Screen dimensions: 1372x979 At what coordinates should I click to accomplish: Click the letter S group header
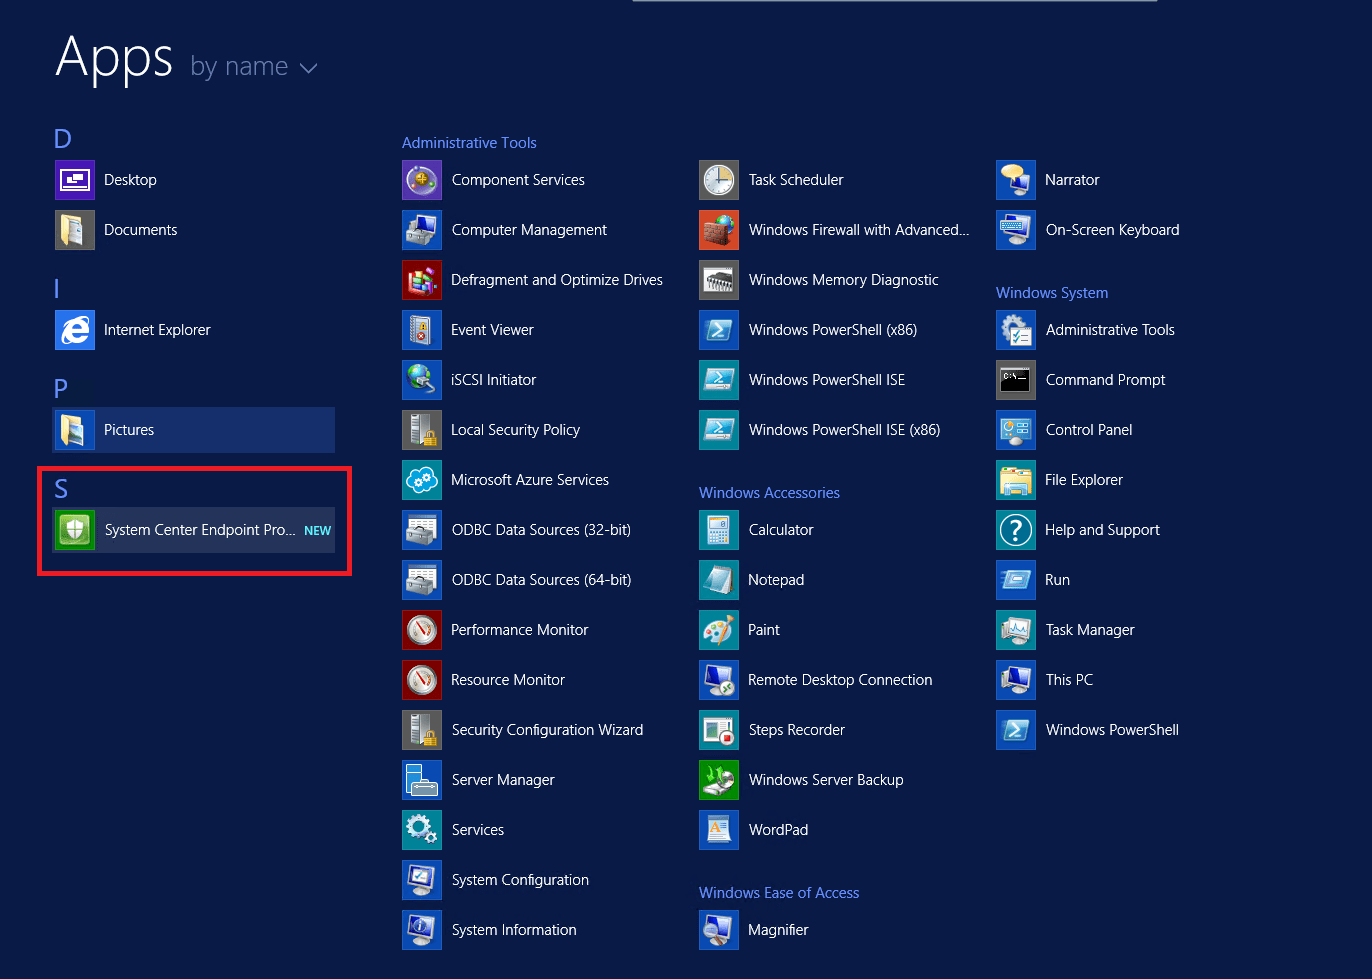point(61,489)
